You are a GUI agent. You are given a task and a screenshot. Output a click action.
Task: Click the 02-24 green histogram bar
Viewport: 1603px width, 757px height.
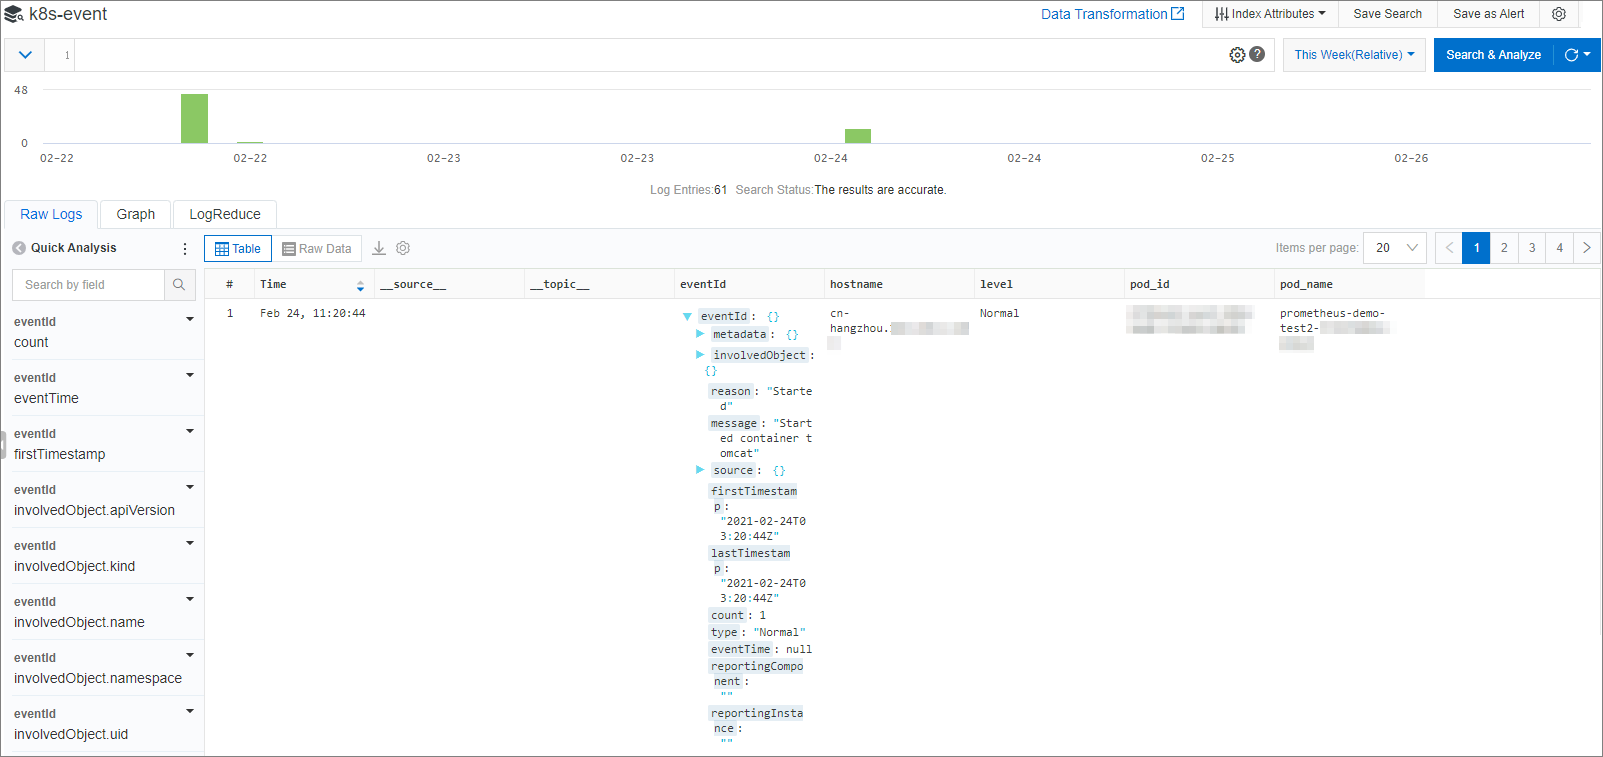pyautogui.click(x=858, y=136)
